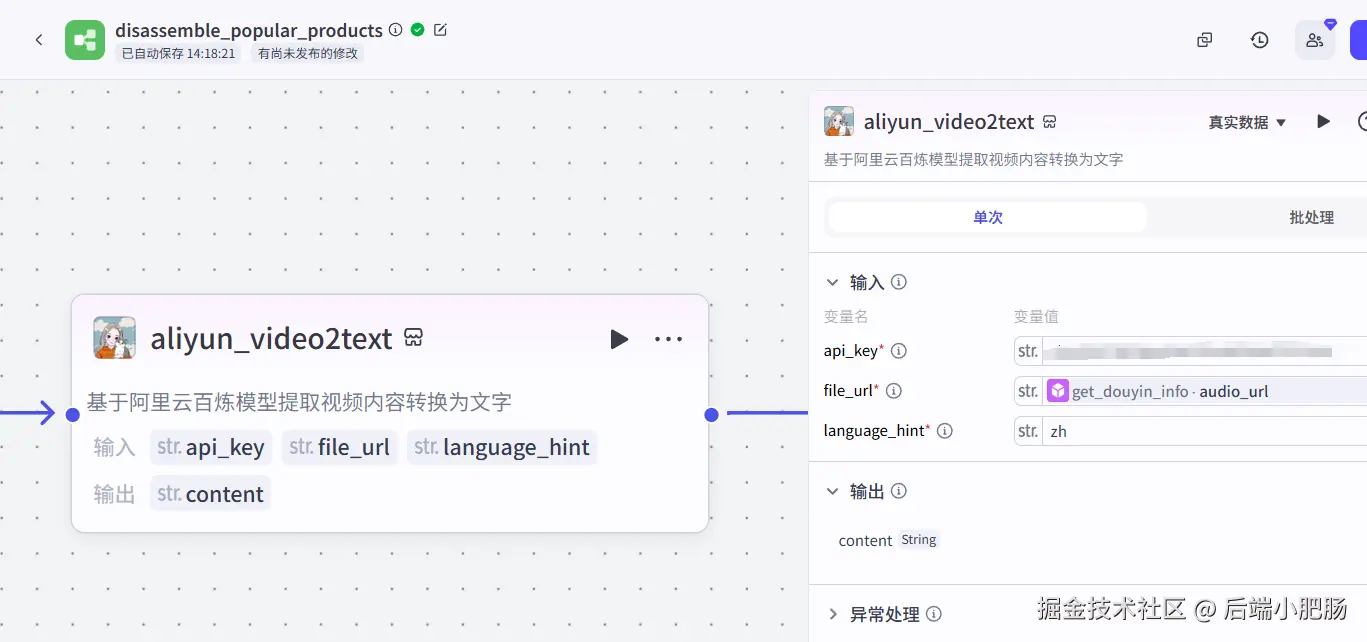This screenshot has height=642, width=1367.
Task: Click the aliyun_video2text title in side panel
Action: click(949, 122)
